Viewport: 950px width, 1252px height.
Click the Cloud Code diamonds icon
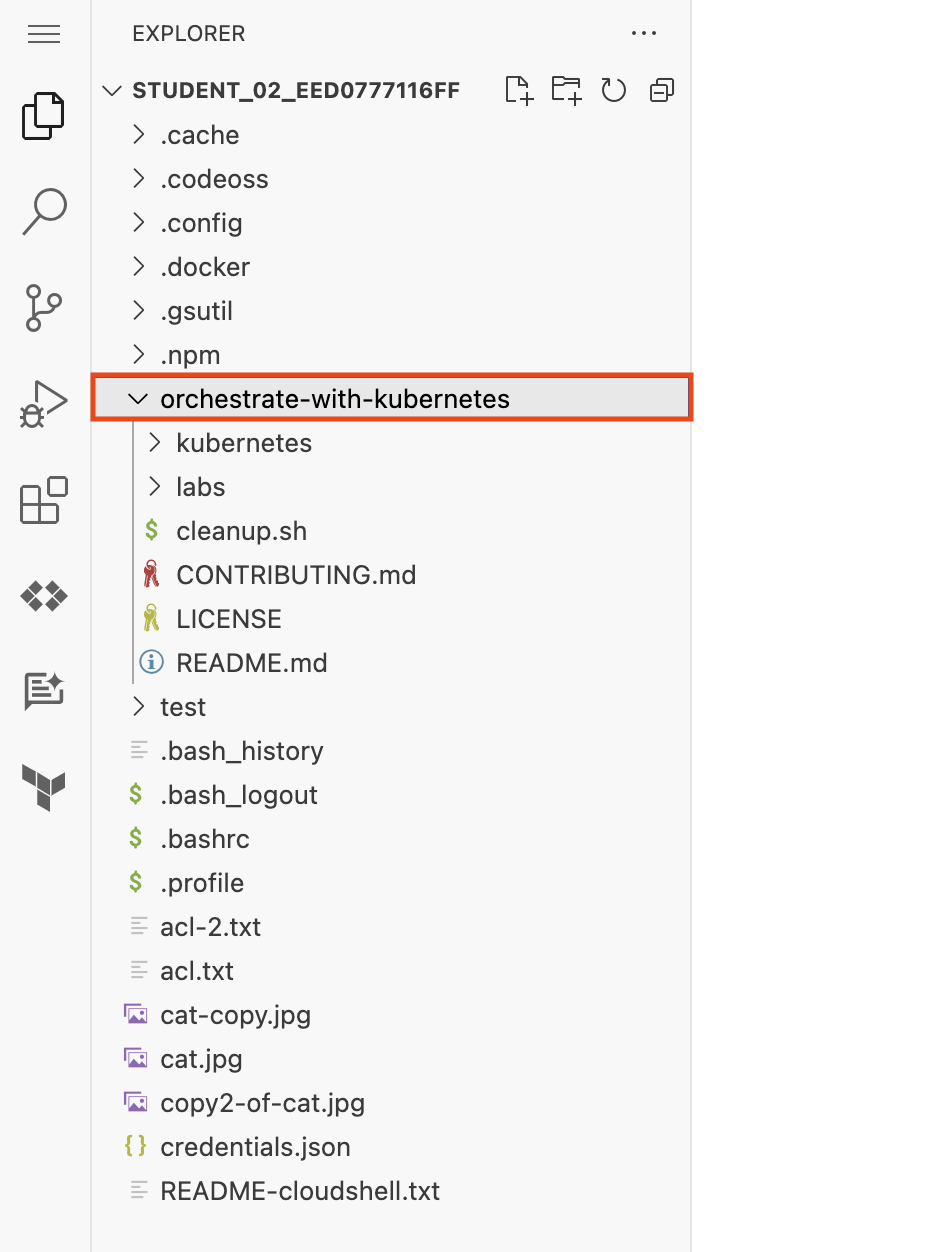[x=43, y=596]
